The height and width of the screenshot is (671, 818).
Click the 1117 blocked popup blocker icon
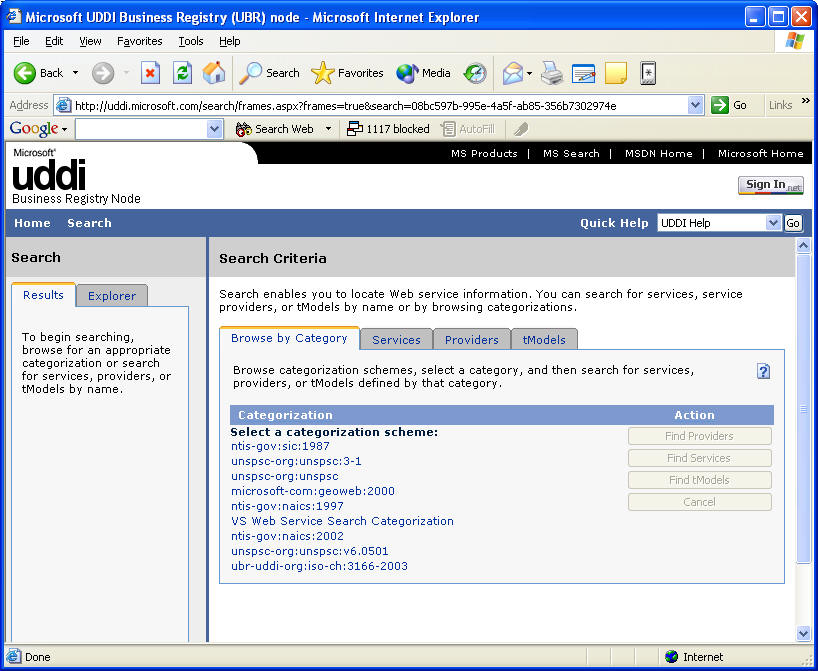pos(355,129)
